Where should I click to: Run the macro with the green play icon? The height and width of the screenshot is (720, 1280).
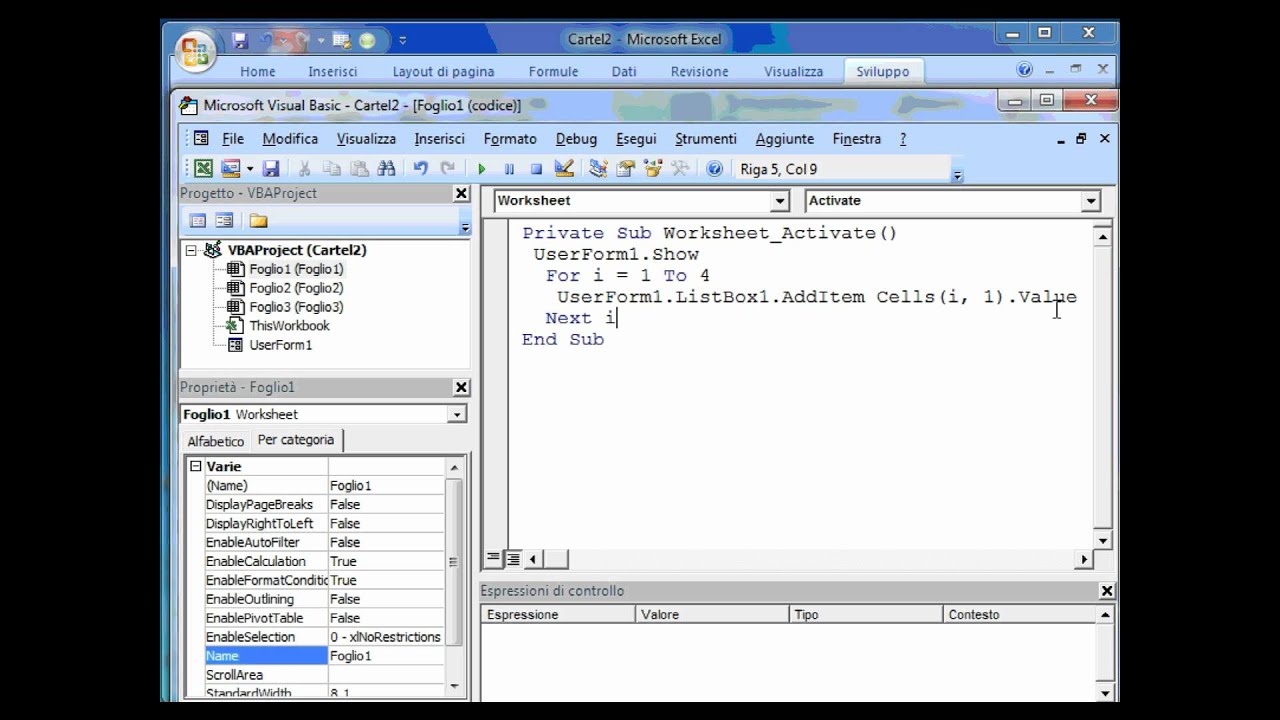point(482,169)
